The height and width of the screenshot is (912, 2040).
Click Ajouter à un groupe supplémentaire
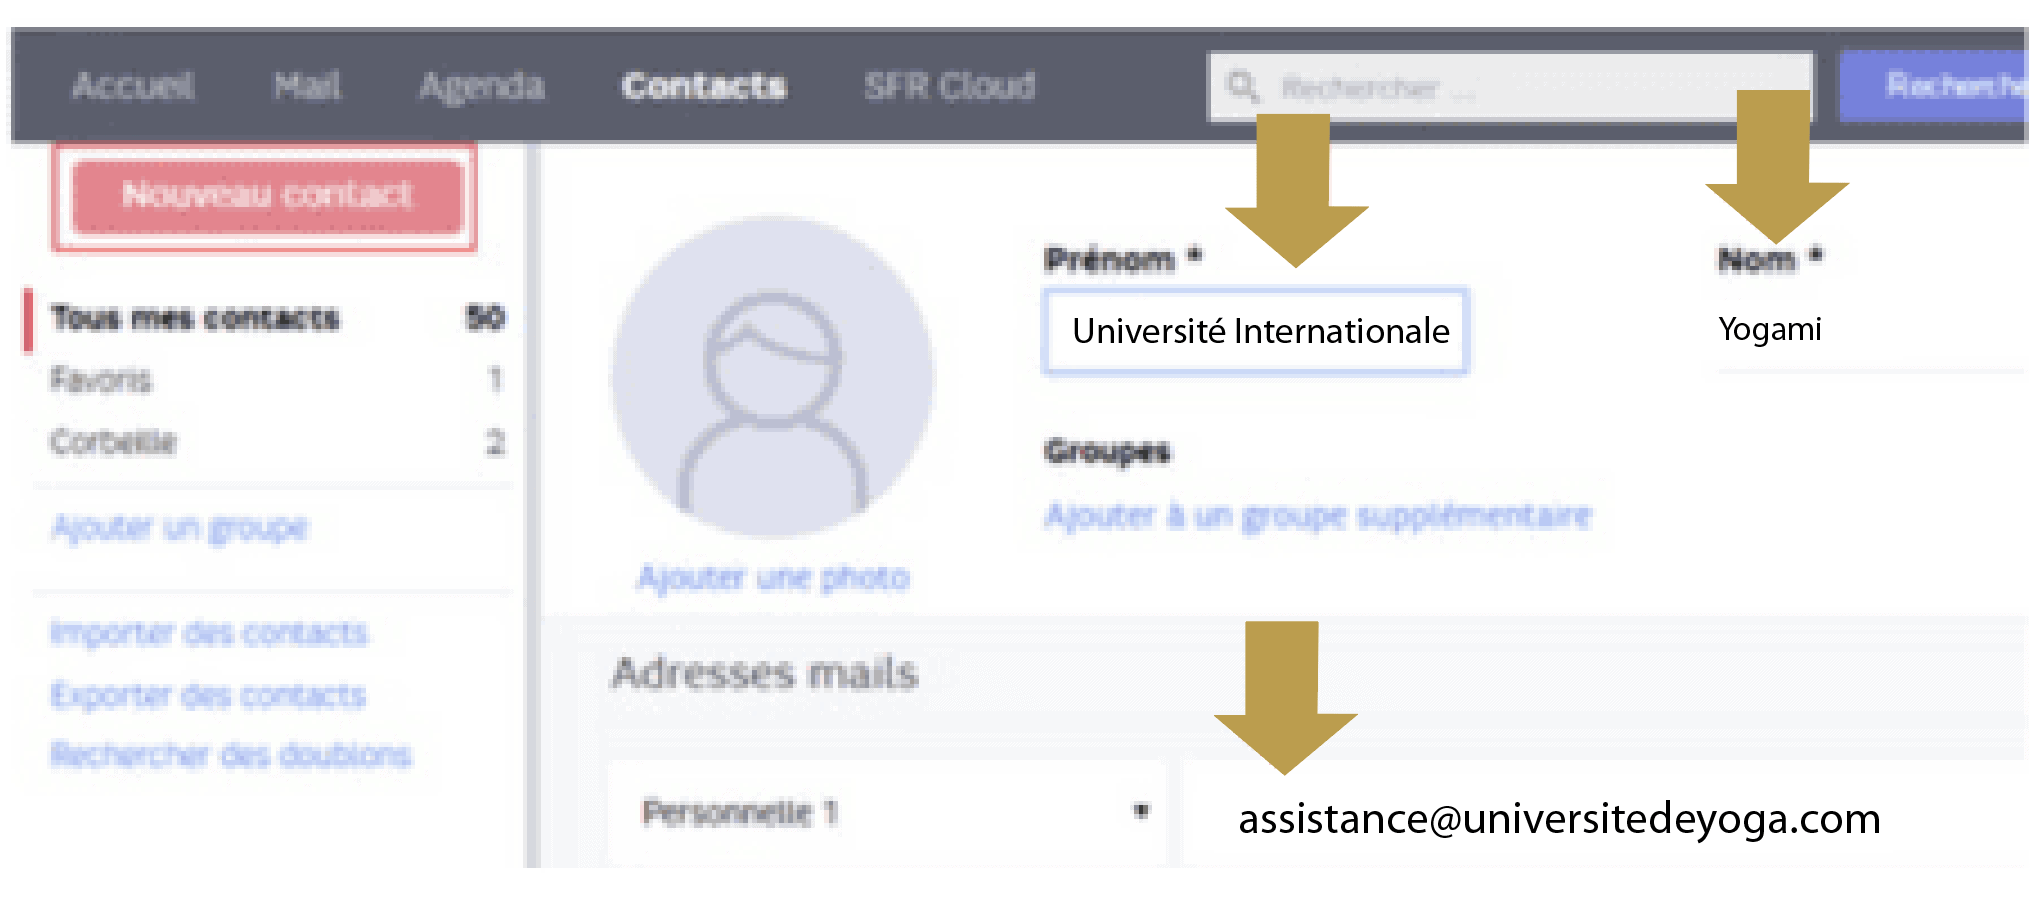click(1318, 516)
